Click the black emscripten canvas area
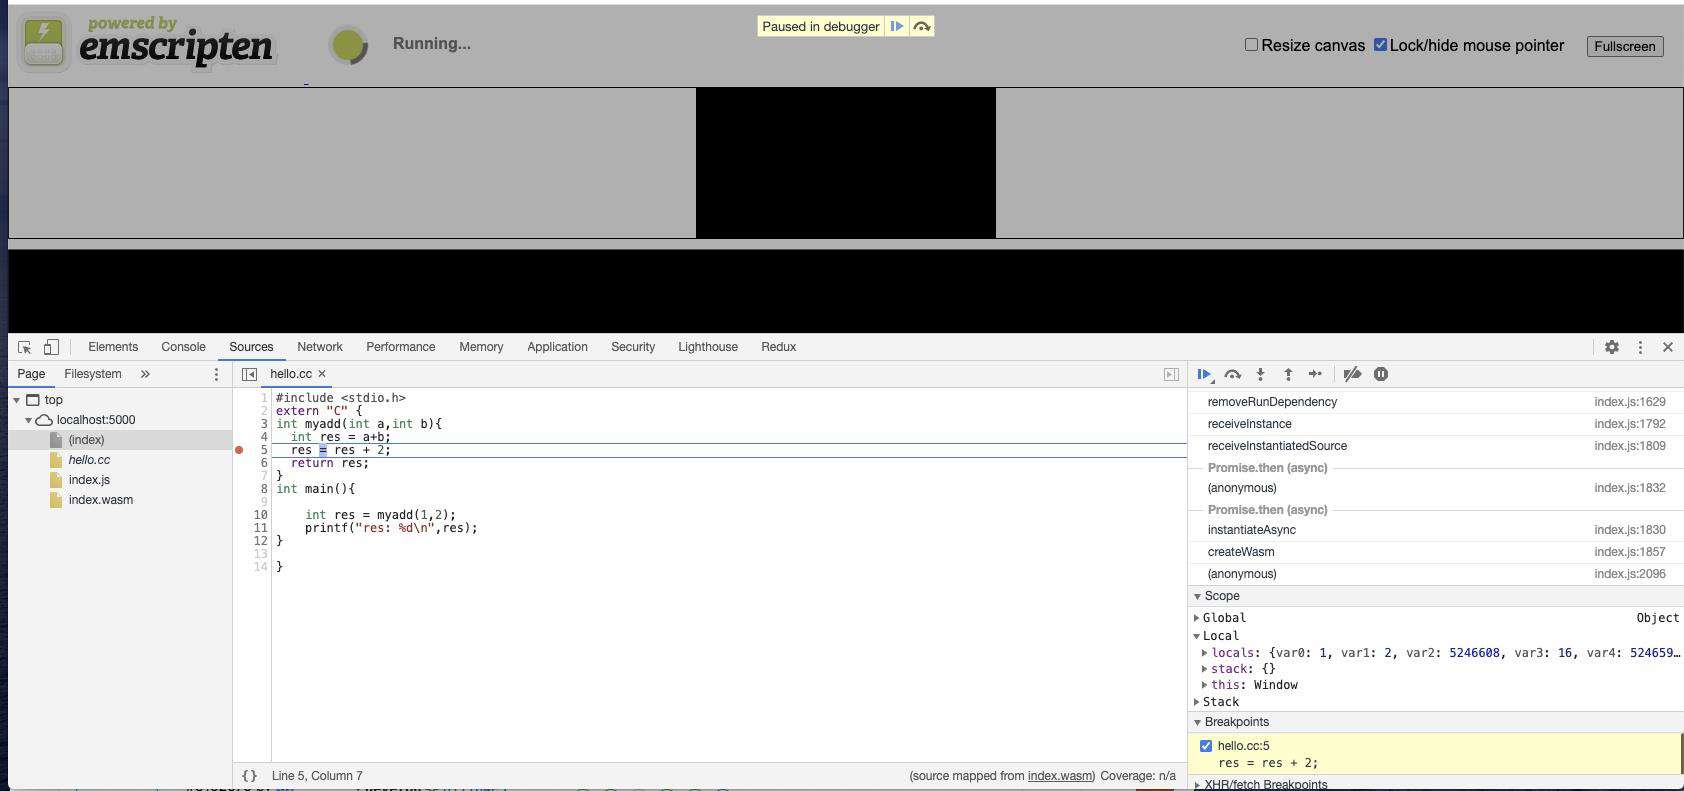 click(x=846, y=163)
